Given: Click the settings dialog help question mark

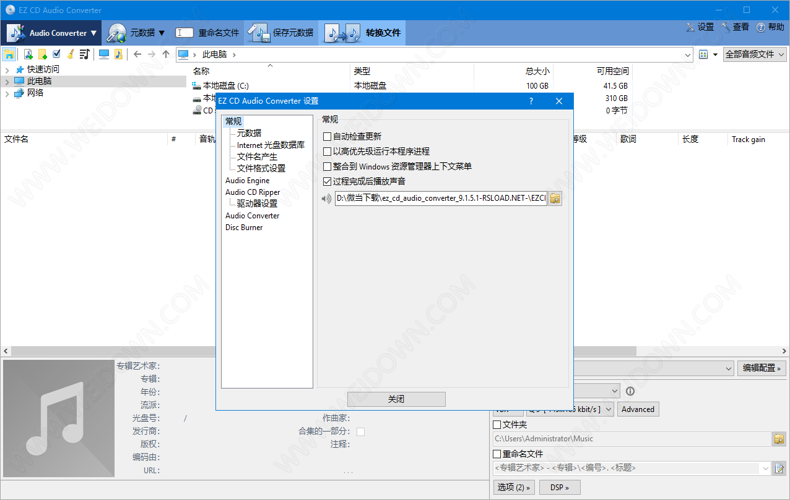Looking at the screenshot, I should (531, 101).
